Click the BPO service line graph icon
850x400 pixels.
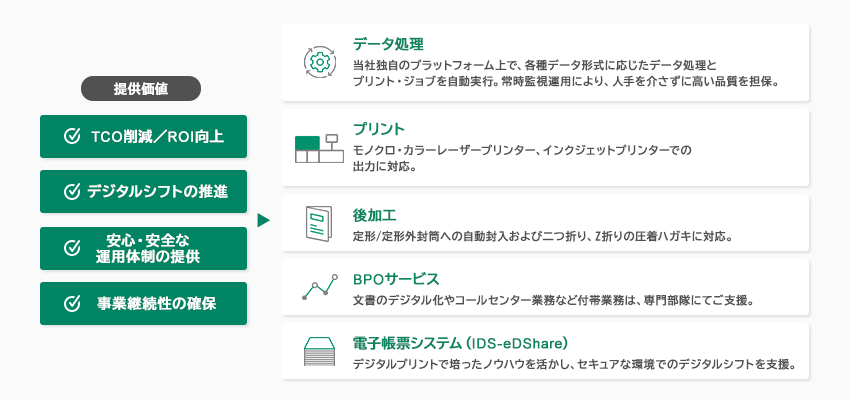(x=319, y=289)
